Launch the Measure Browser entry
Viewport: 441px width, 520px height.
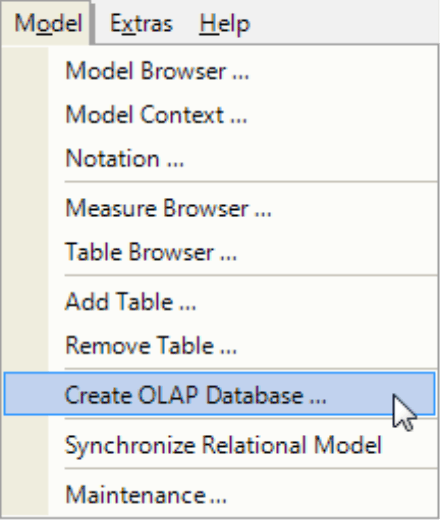tap(220, 208)
